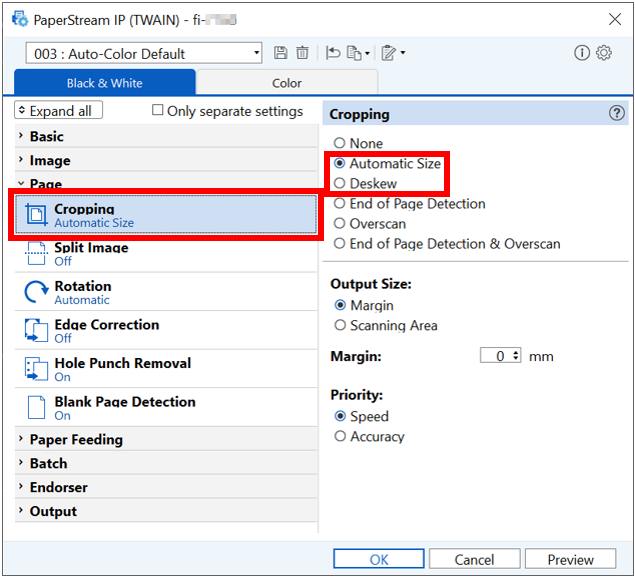Open the copy profile dropdown arrow
The image size is (635, 577).
click(x=367, y=53)
